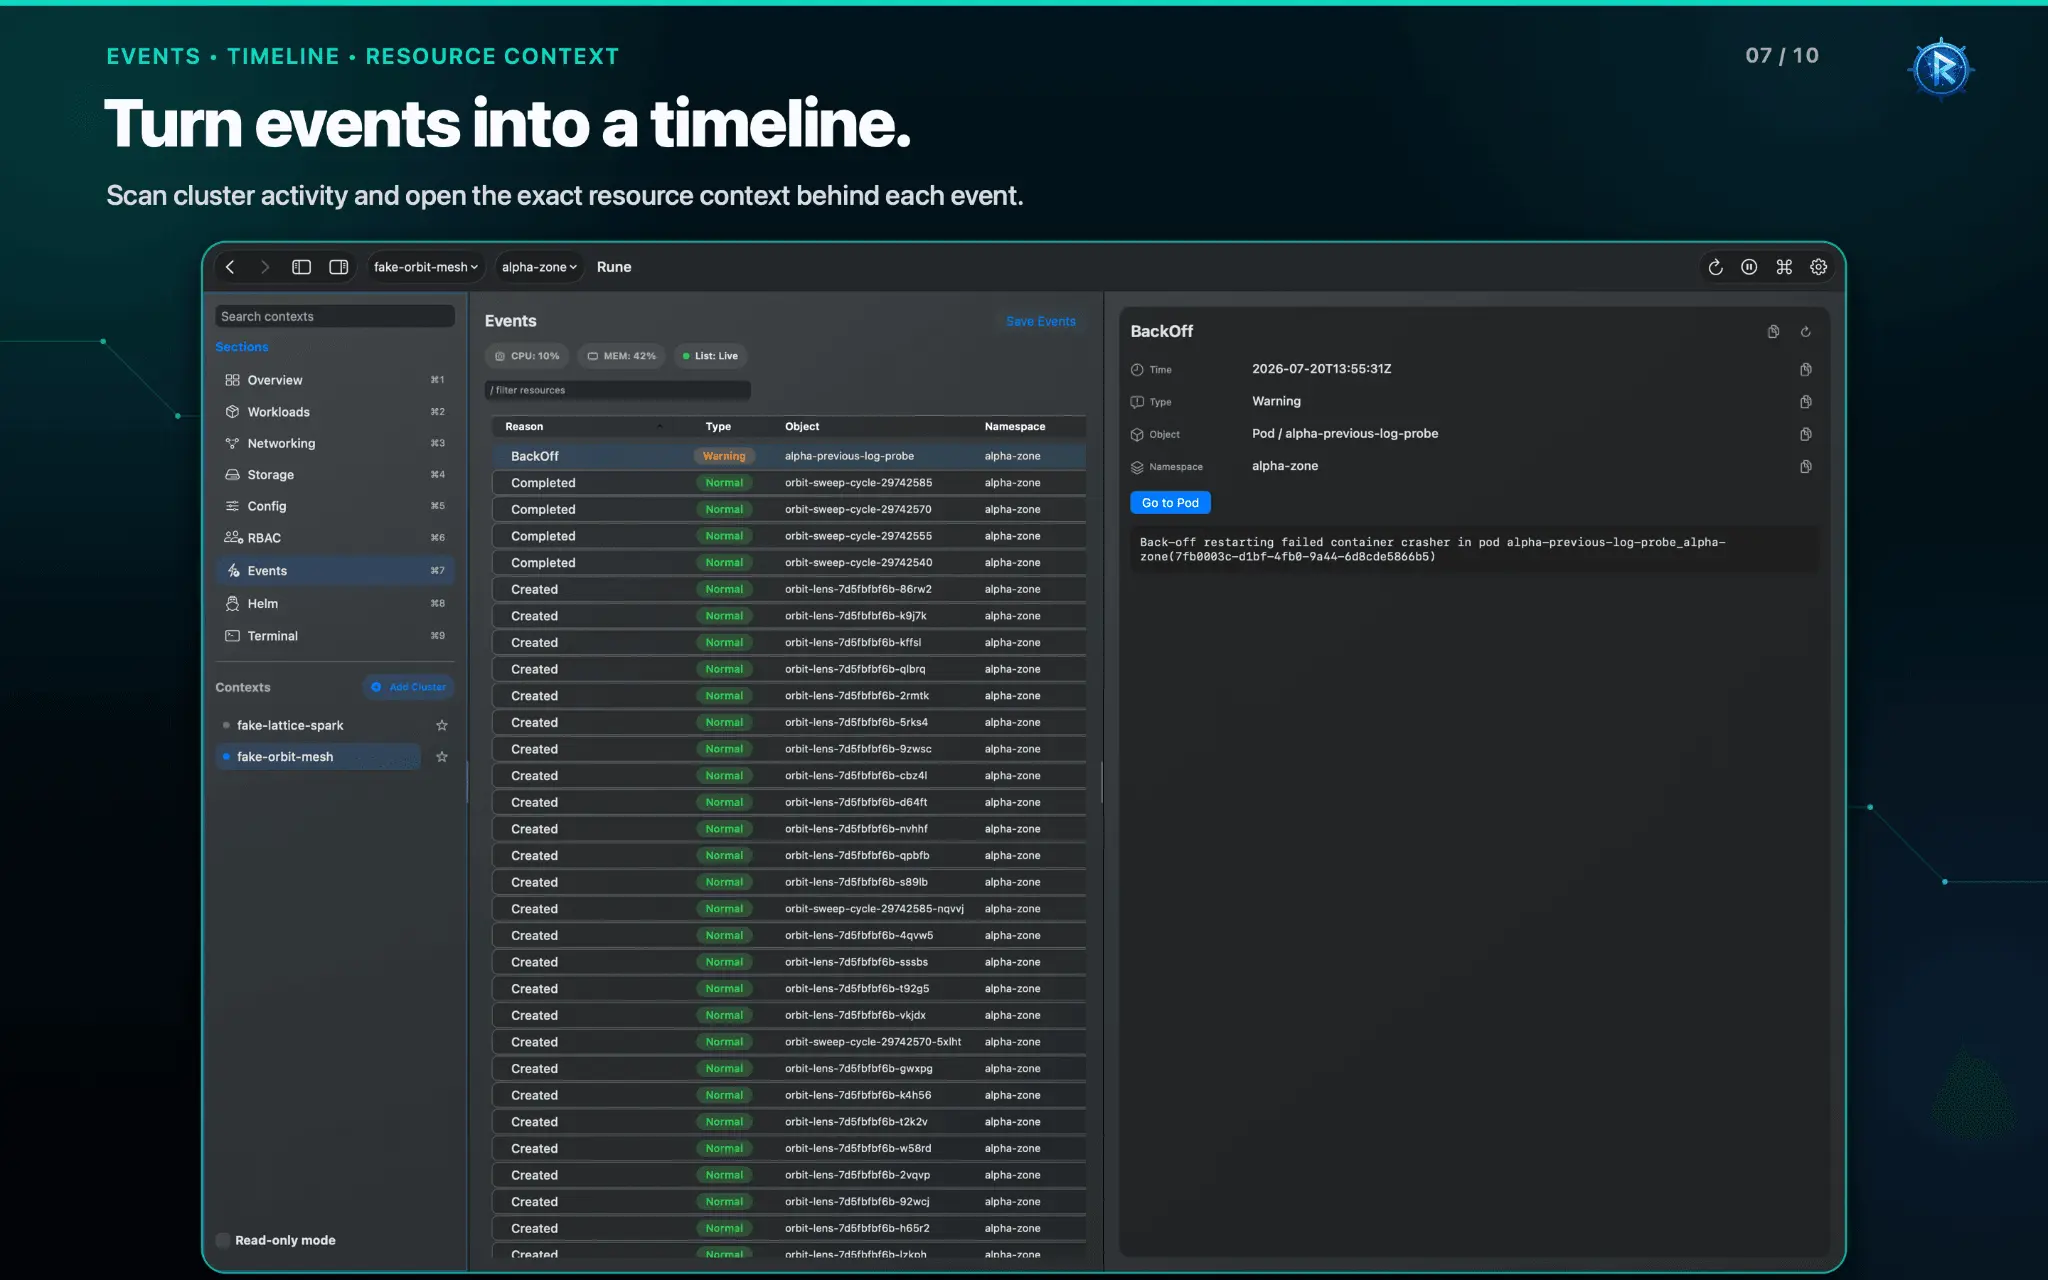Screen dimensions: 2048x1280
Task: Go forward using the right chevron
Action: [265, 267]
